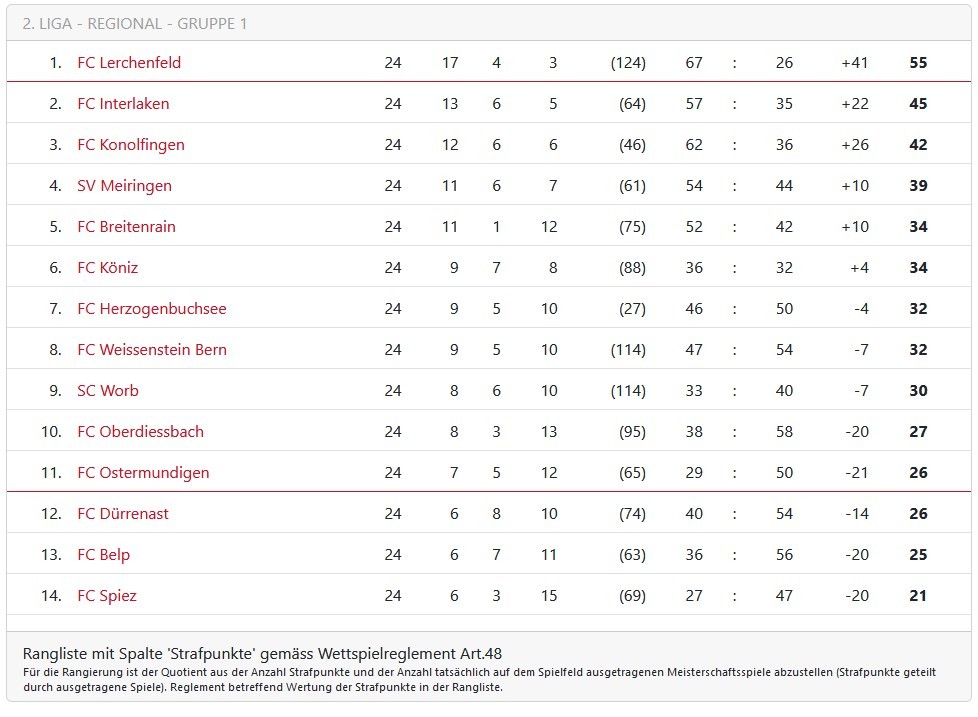The image size is (978, 717).
Task: Click the FC Herzogenbuchsee link
Action: point(152,309)
